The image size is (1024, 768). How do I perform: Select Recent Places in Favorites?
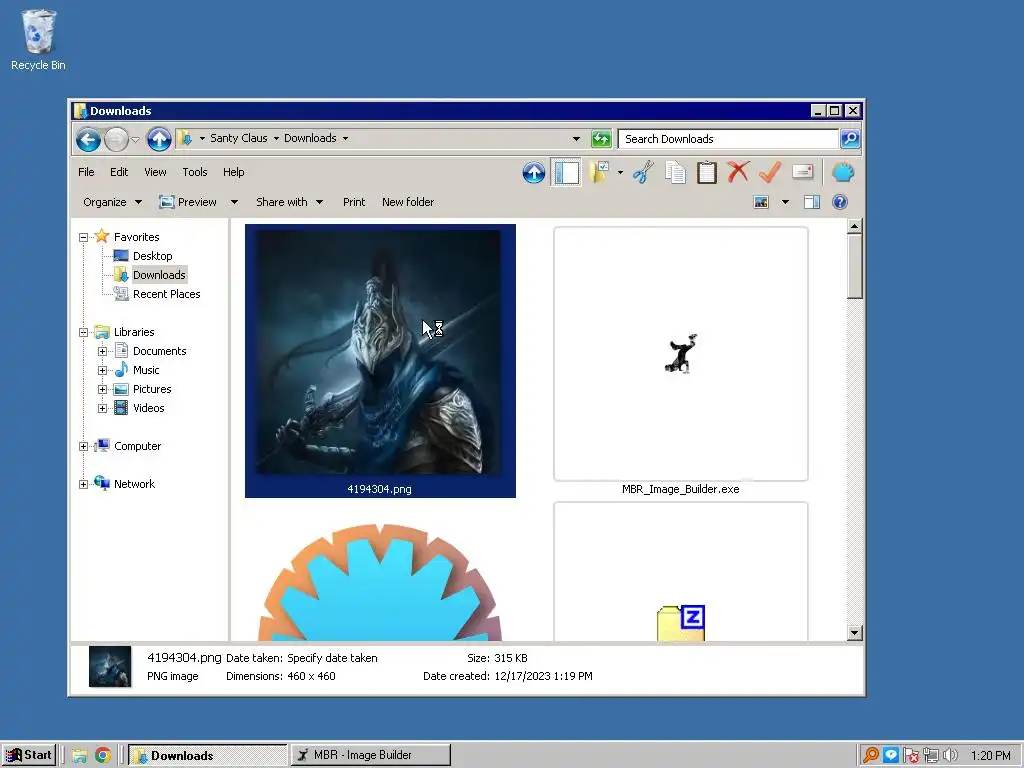(167, 294)
